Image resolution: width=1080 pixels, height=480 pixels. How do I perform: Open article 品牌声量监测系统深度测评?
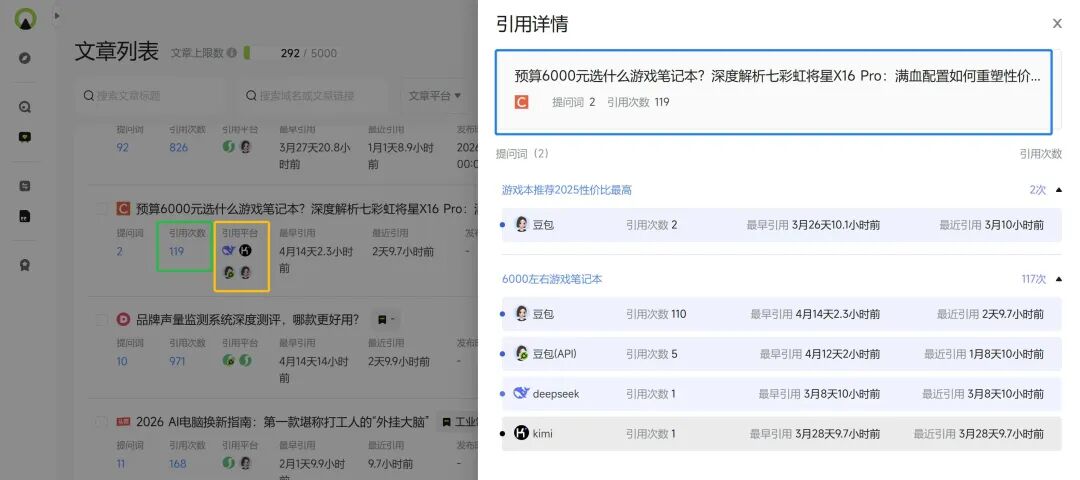[x=248, y=320]
